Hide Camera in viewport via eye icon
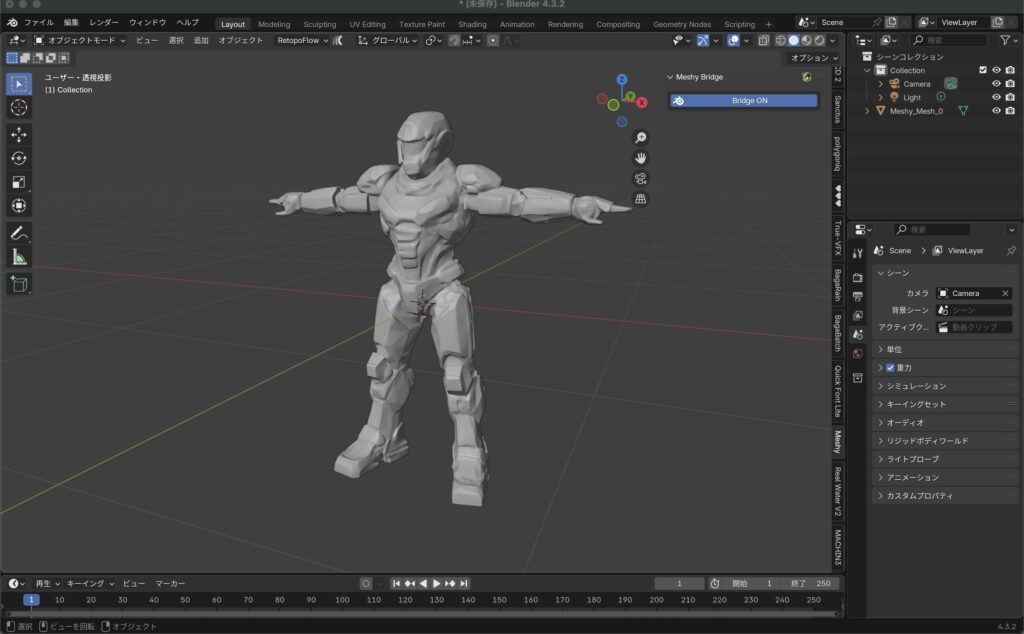 tap(996, 84)
